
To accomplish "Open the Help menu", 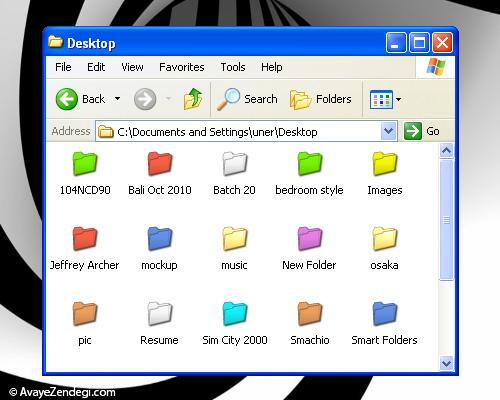I will point(272,67).
